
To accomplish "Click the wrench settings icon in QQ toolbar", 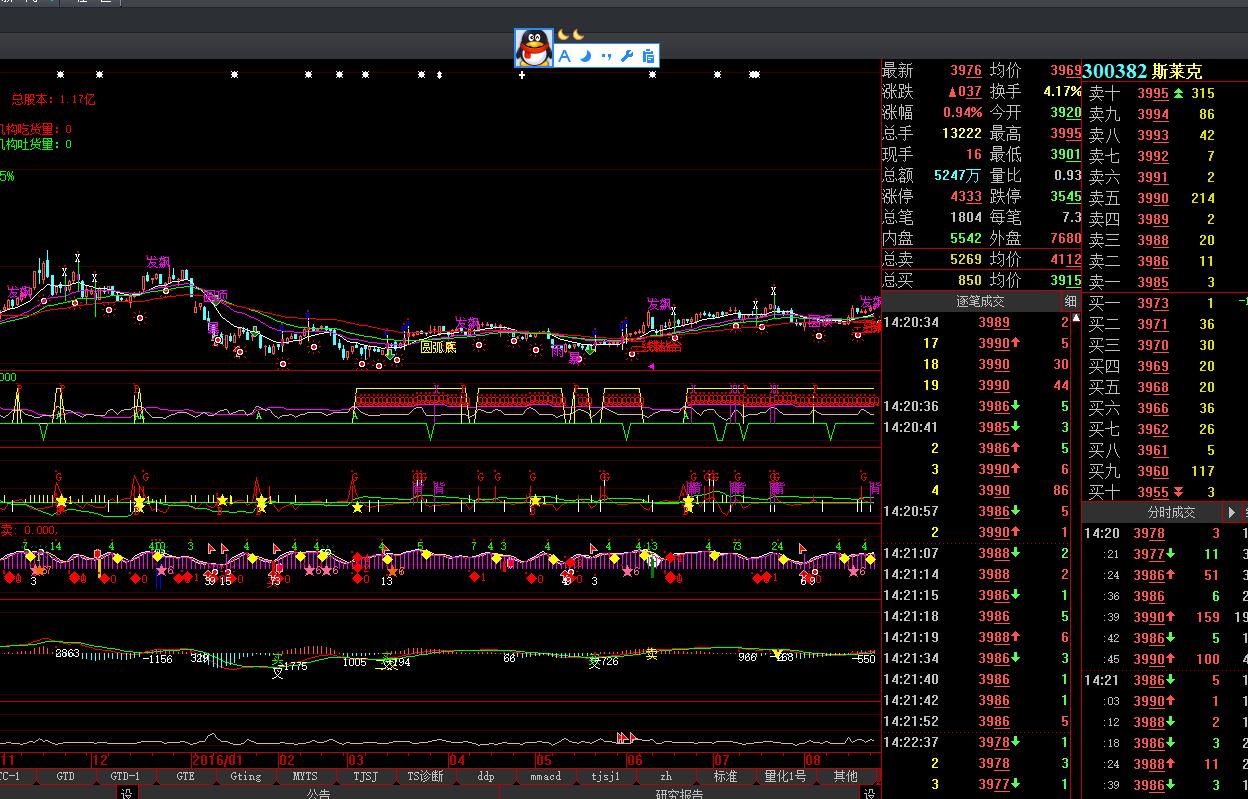I will 627,56.
